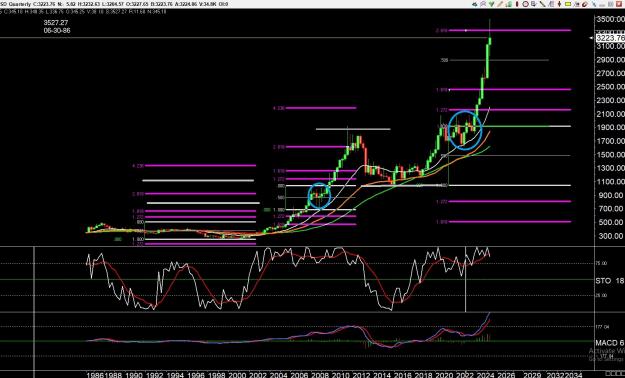Select the circle drawing tool icon
The image size is (625, 378).
click(525, 4)
